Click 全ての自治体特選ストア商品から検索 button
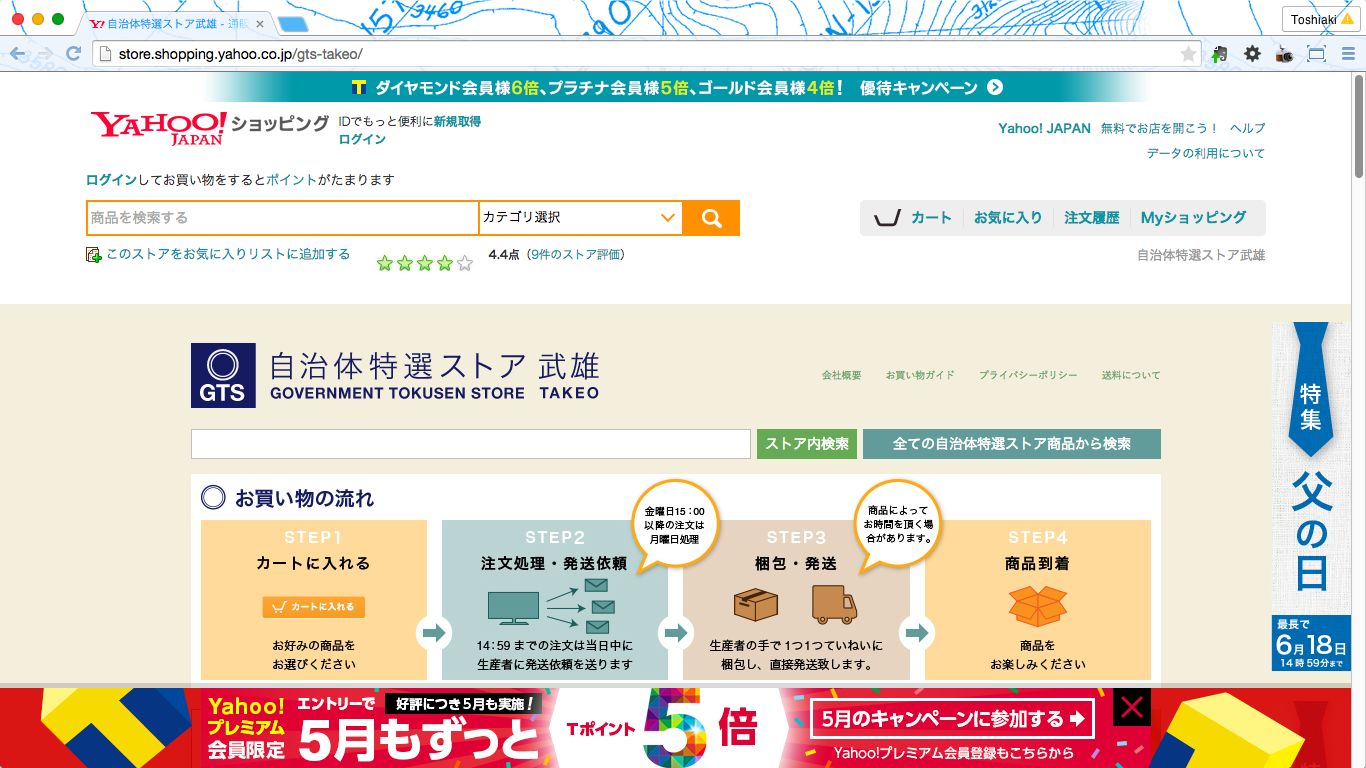Viewport: 1366px width, 768px height. [x=1012, y=444]
